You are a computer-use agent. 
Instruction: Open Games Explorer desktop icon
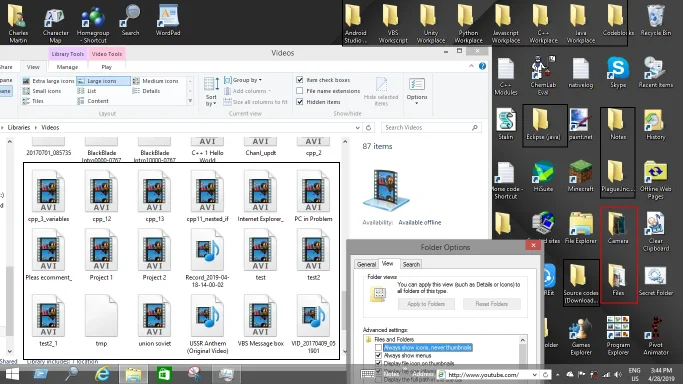[x=581, y=336]
